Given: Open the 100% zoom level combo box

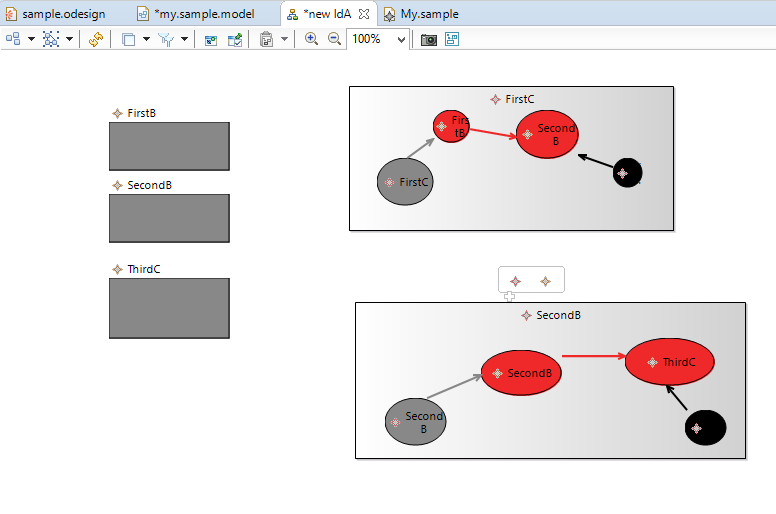Looking at the screenshot, I should click(379, 39).
